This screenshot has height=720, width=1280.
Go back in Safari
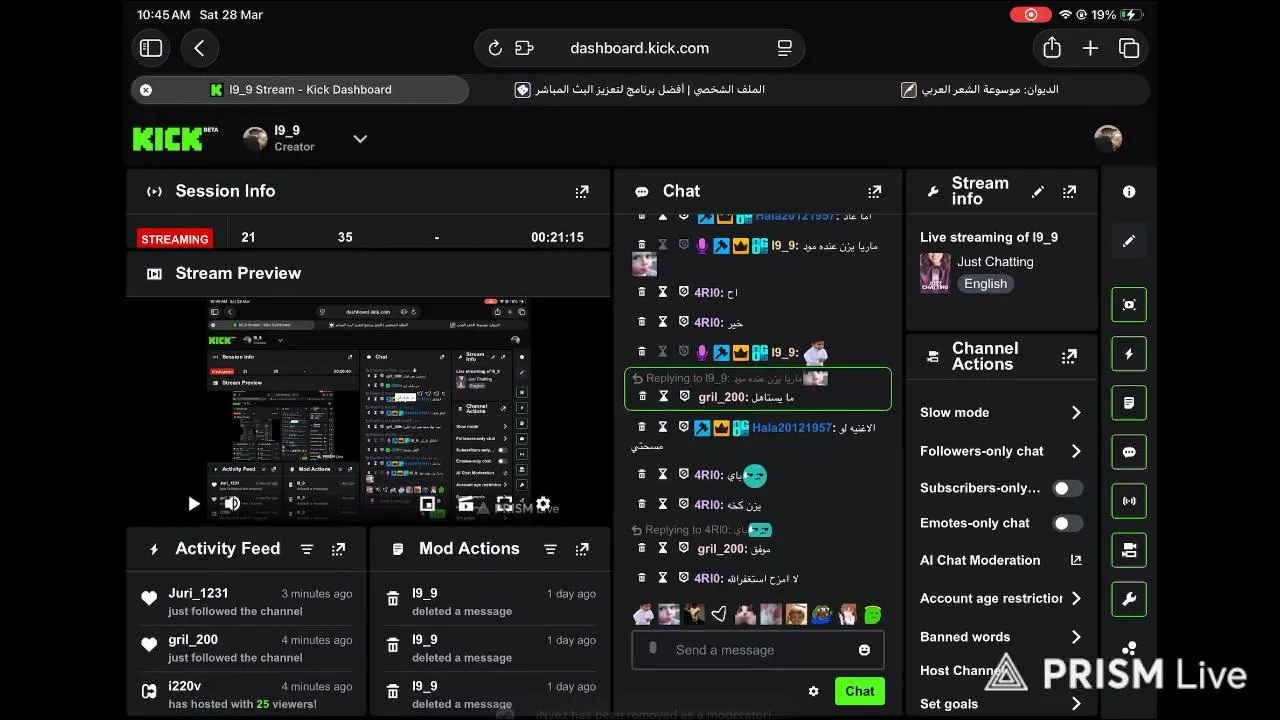[199, 48]
